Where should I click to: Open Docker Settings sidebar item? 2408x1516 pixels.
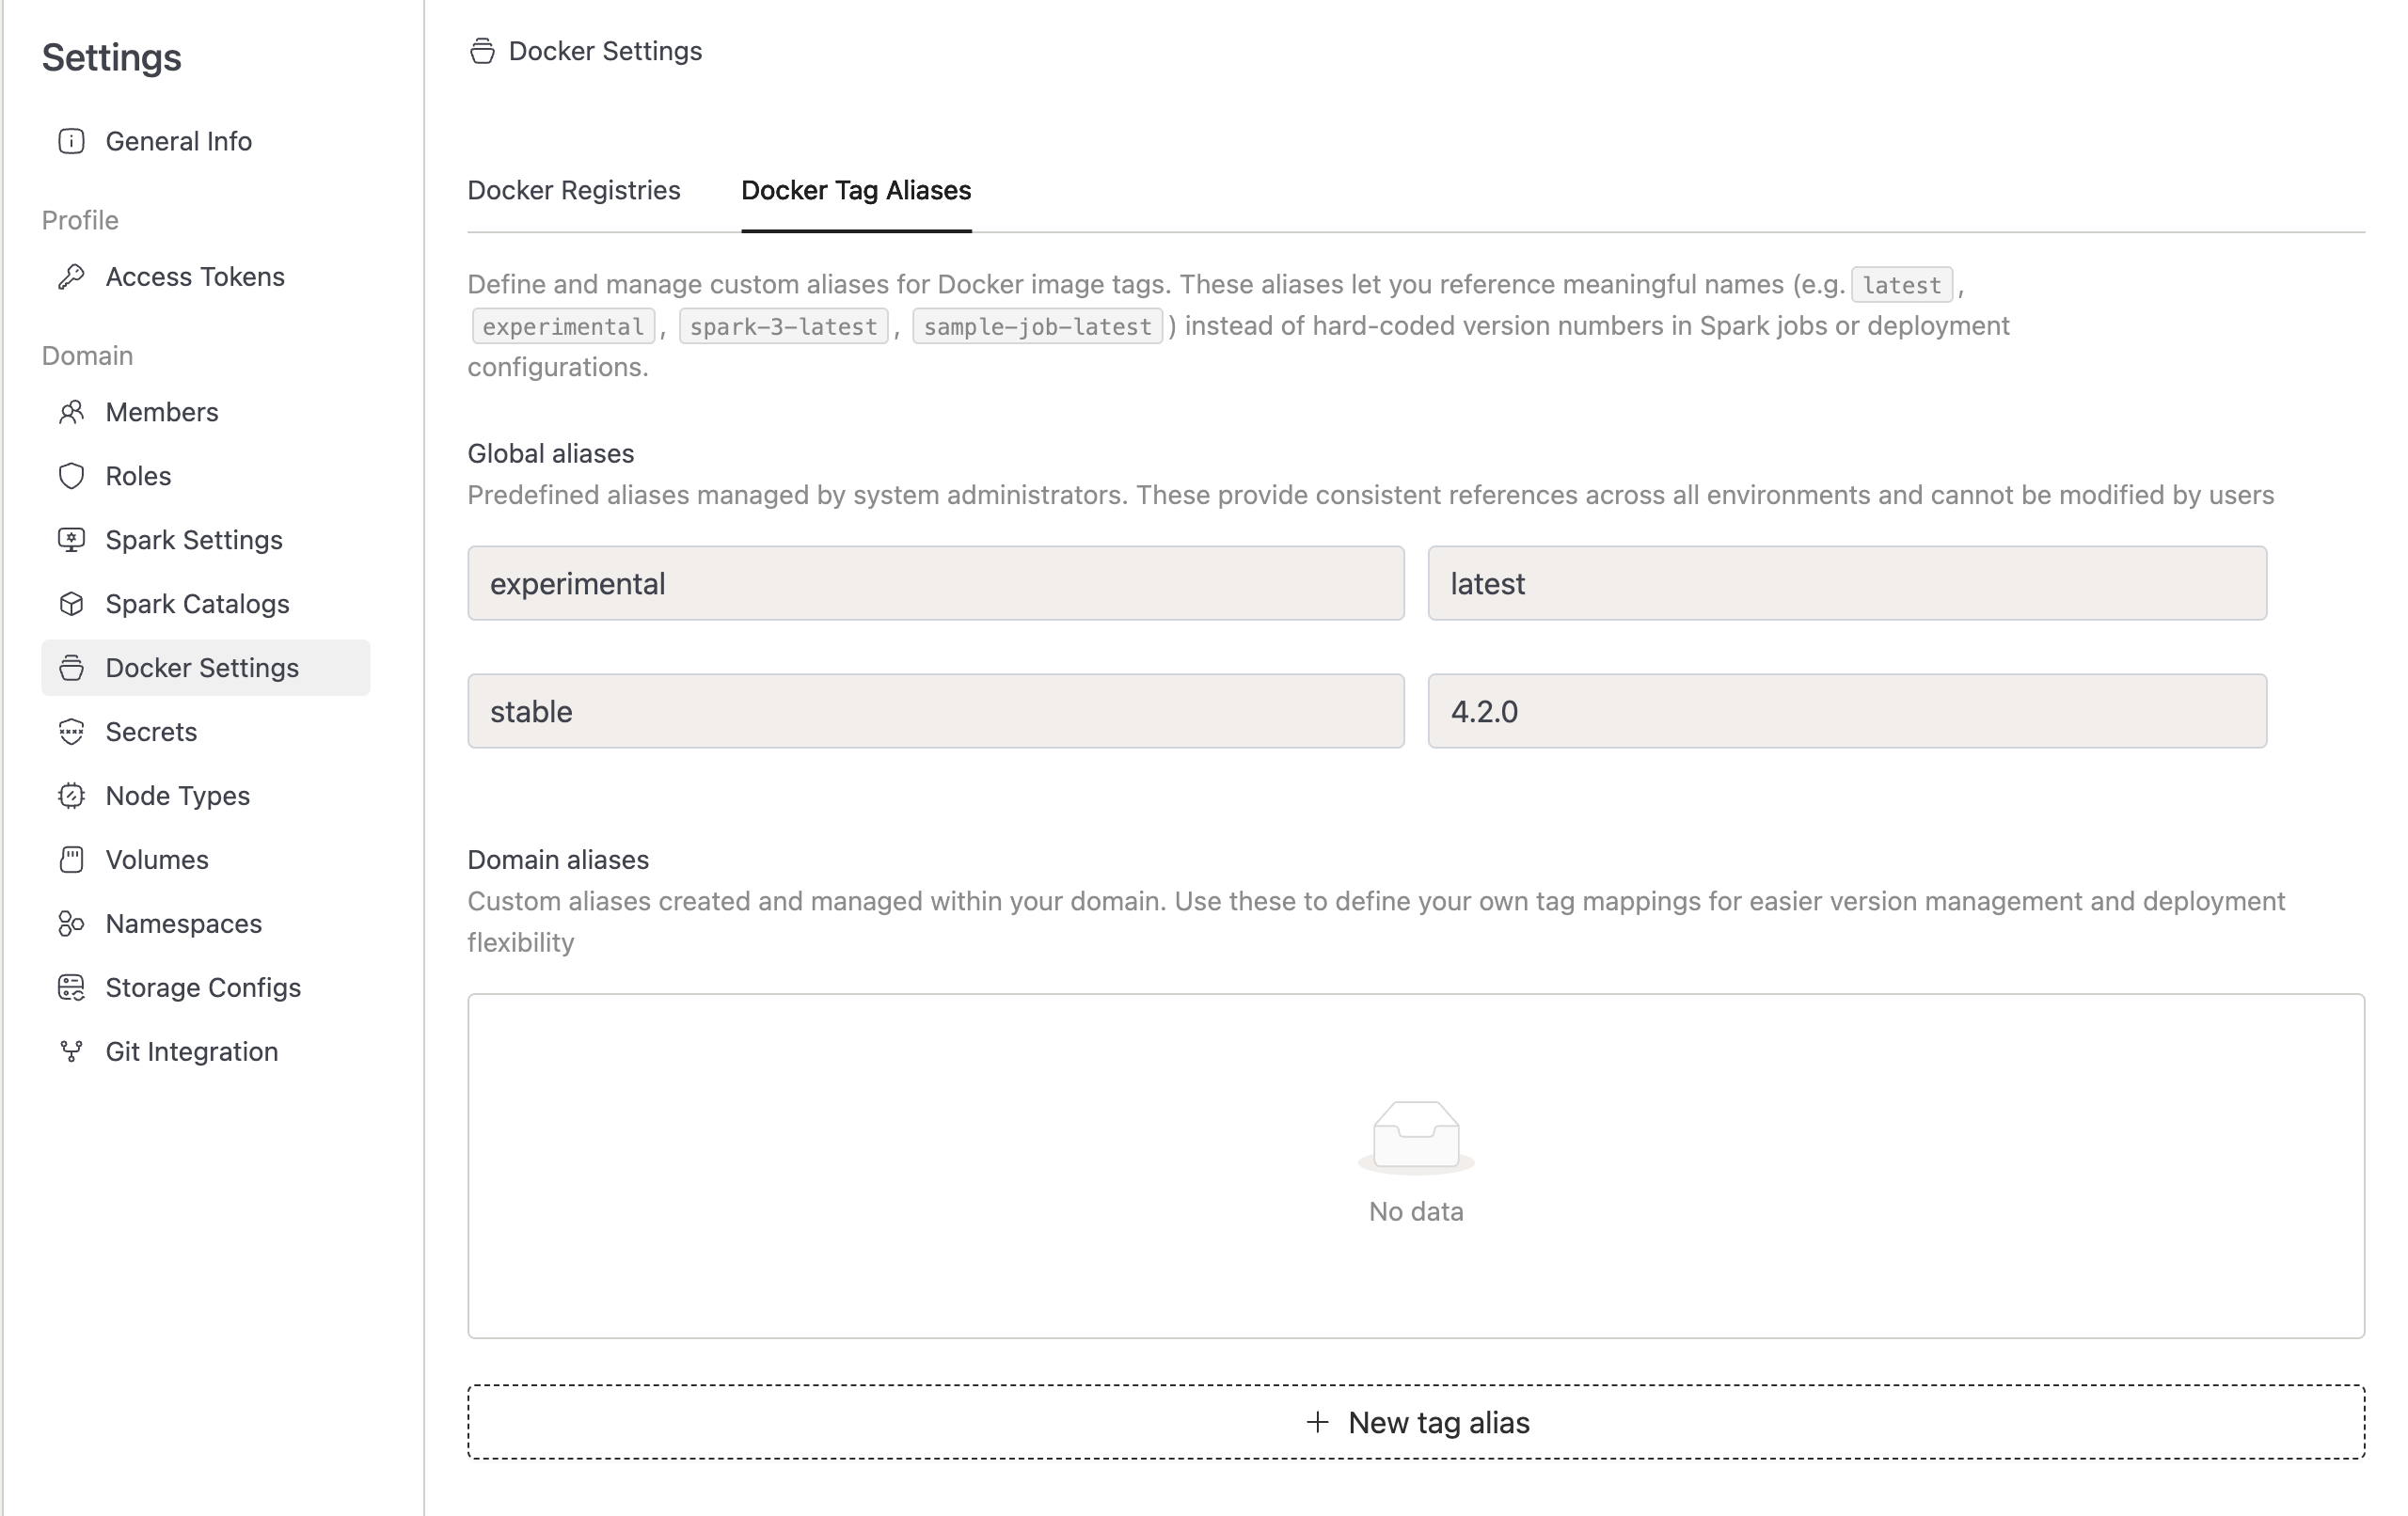click(x=202, y=668)
